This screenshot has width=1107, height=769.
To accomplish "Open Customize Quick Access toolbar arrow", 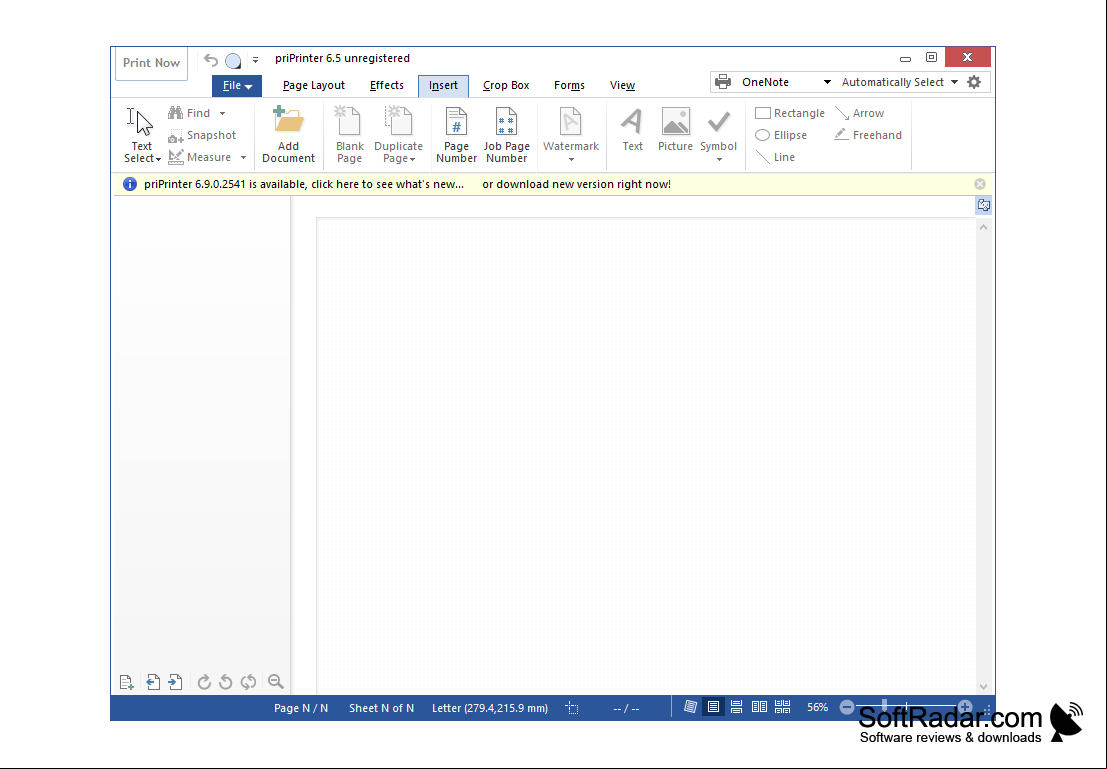I will point(256,60).
